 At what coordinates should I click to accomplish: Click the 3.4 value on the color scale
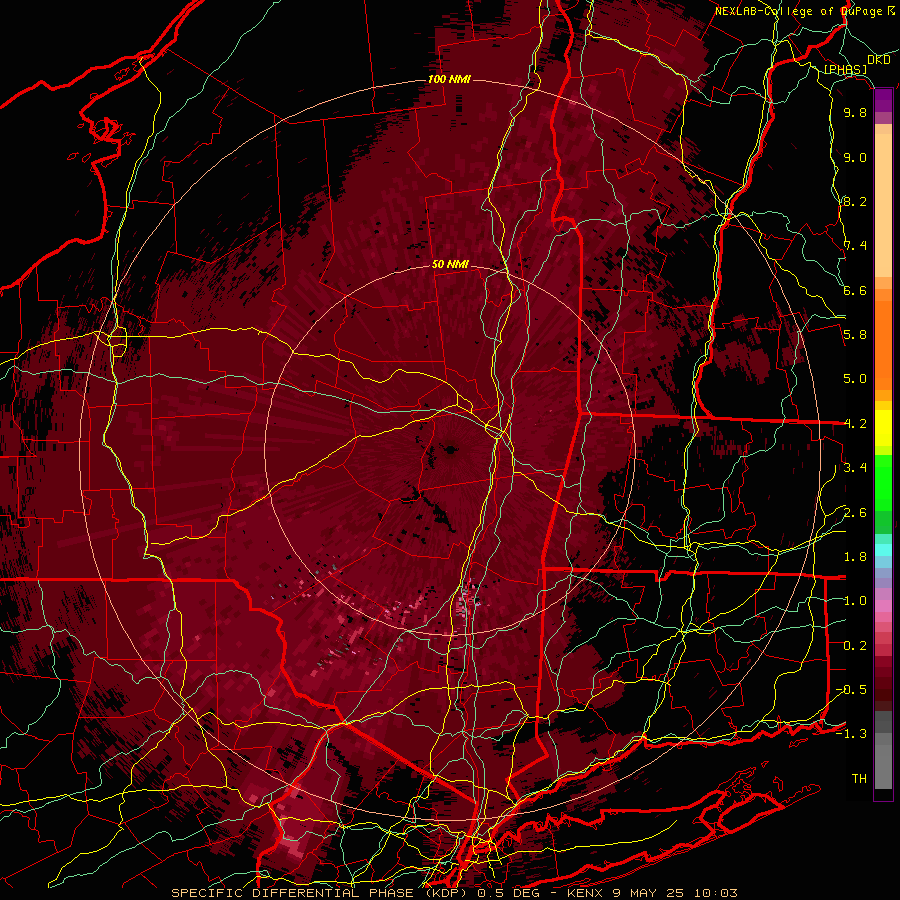click(x=855, y=468)
